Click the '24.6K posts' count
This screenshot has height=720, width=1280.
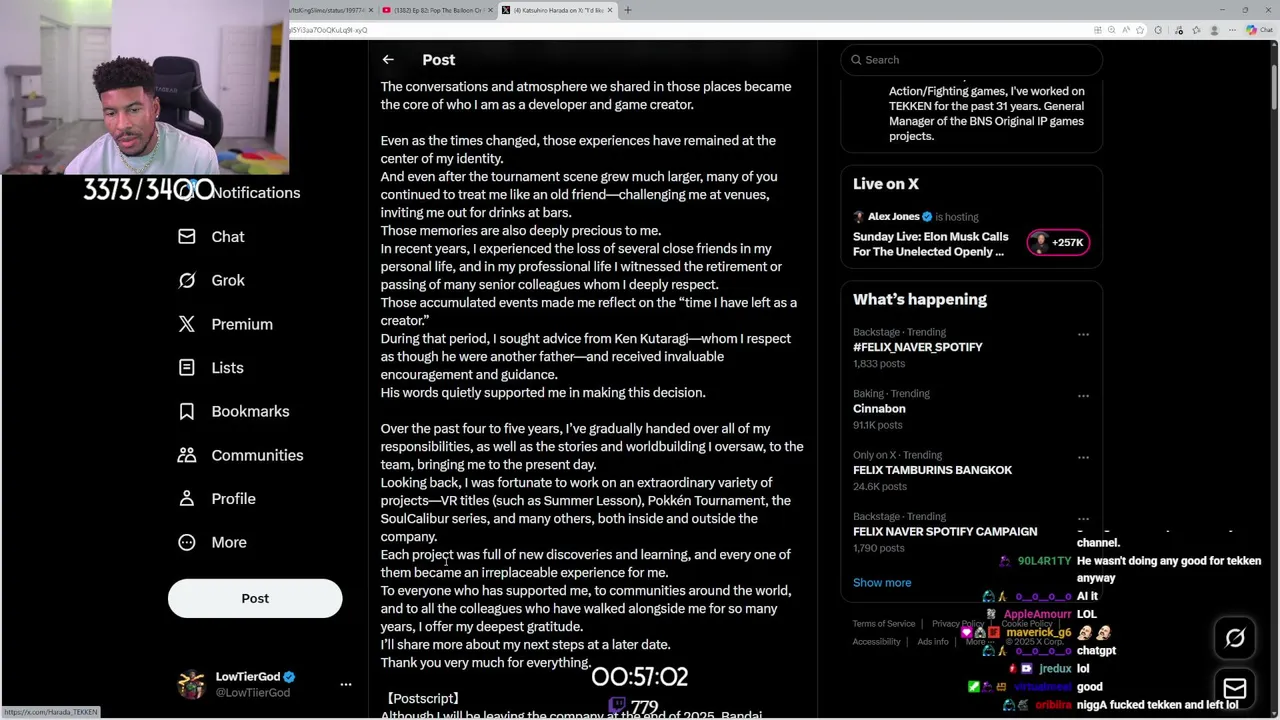coord(880,487)
